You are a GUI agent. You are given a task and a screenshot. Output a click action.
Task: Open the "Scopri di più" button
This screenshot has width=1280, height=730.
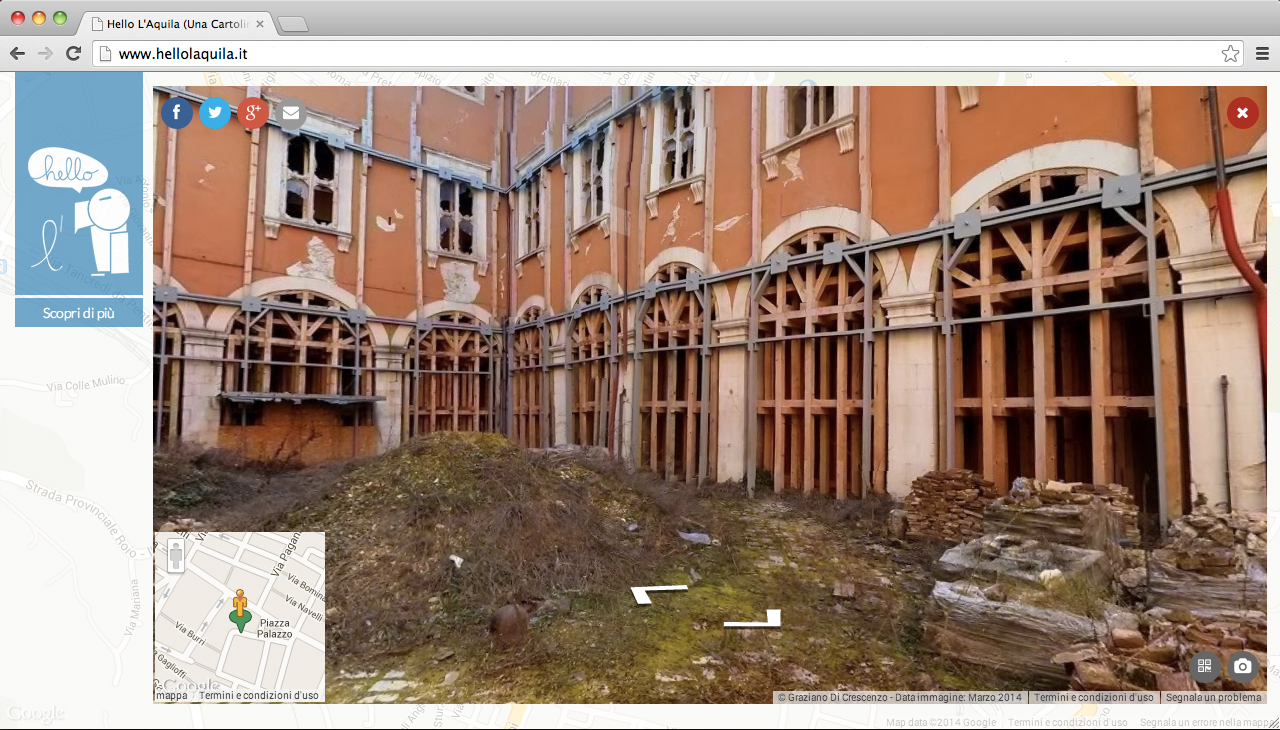[79, 313]
